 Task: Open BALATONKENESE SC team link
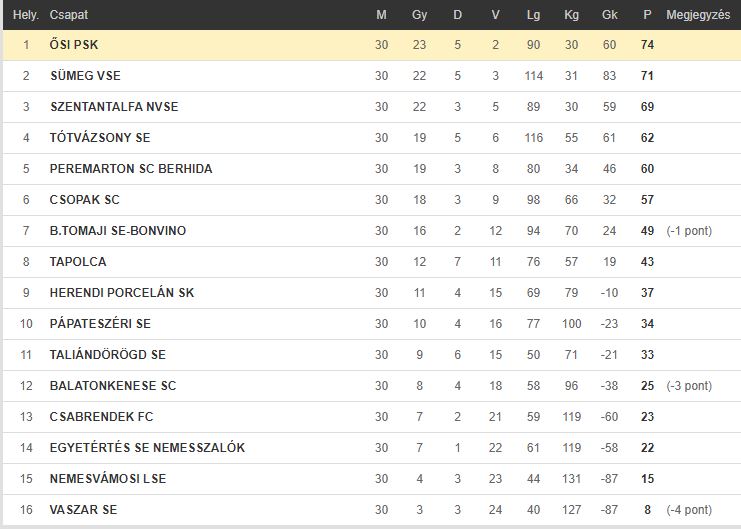(x=113, y=386)
